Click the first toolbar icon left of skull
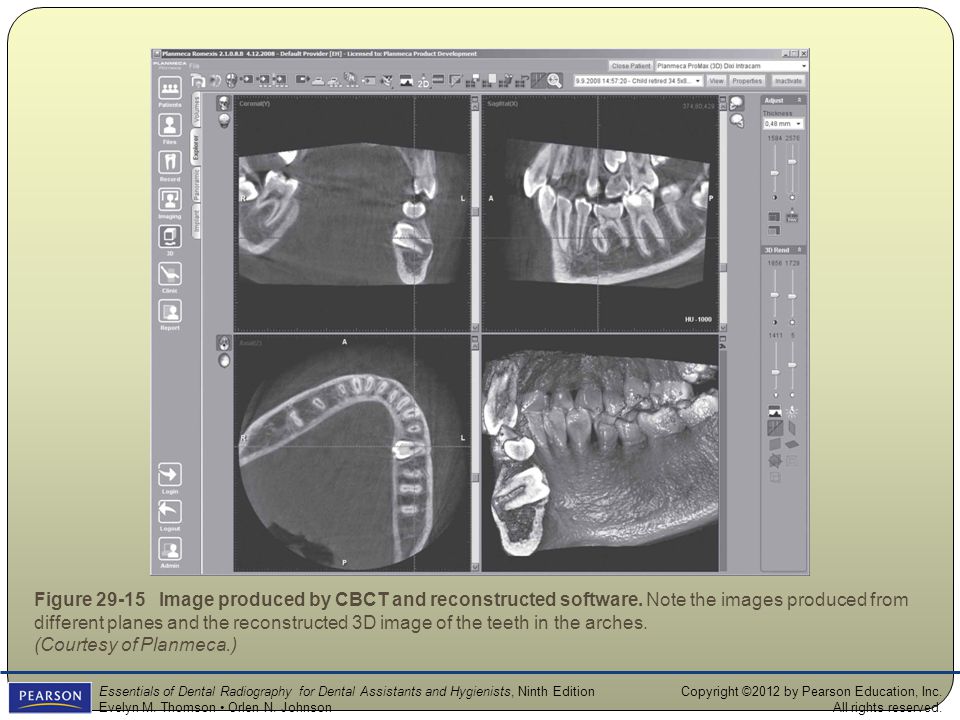The width and height of the screenshot is (960, 720). 197,81
